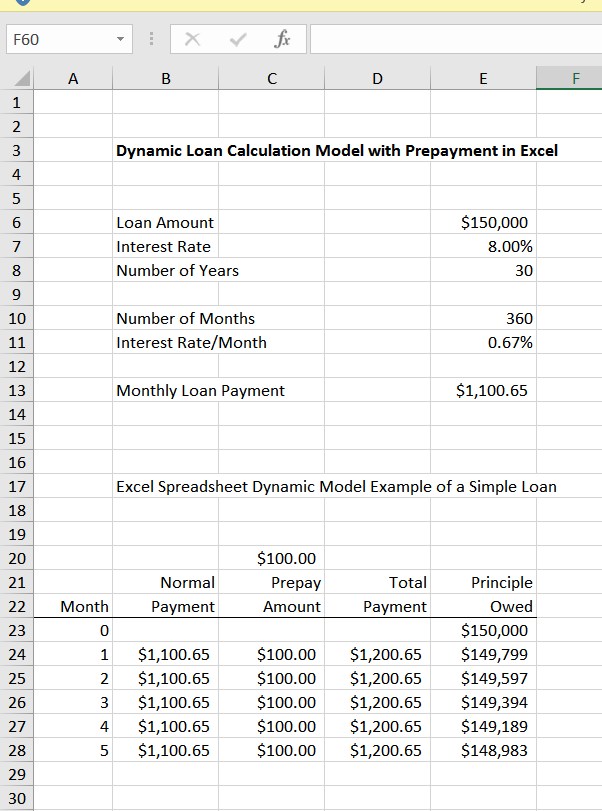This screenshot has width=602, height=811.
Task: Click the 'Number of Years' label
Action: click(177, 271)
